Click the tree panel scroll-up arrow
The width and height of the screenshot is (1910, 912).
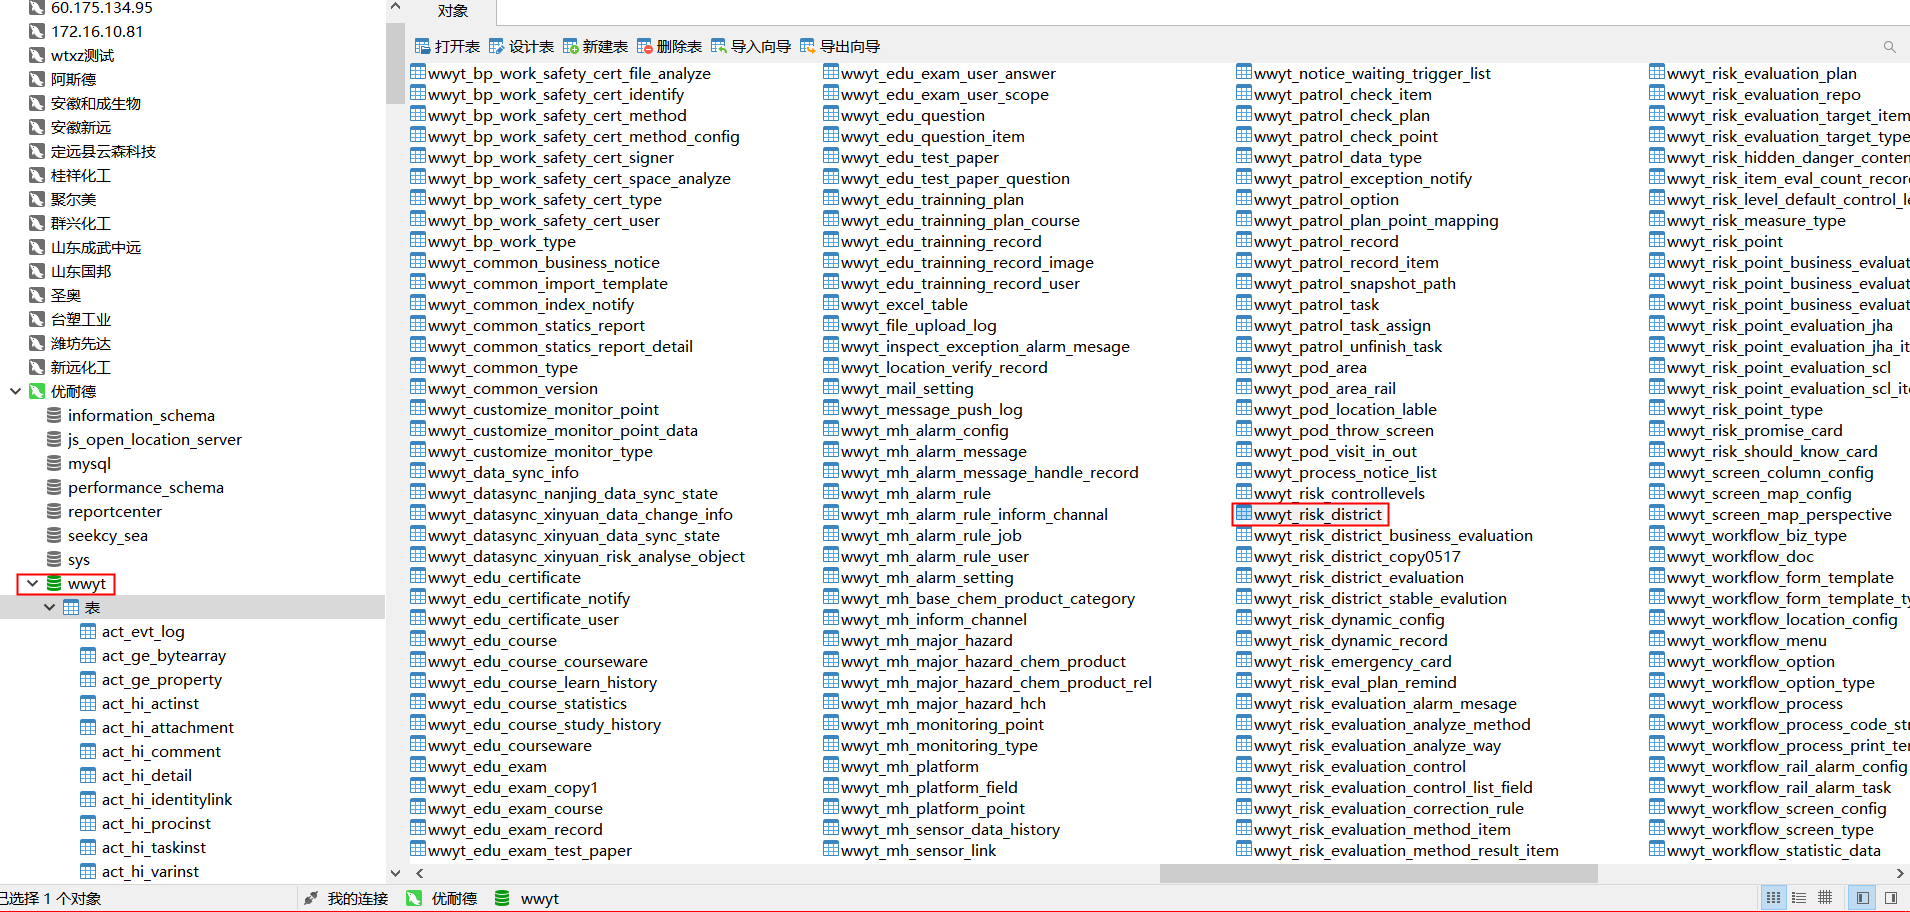[x=395, y=7]
